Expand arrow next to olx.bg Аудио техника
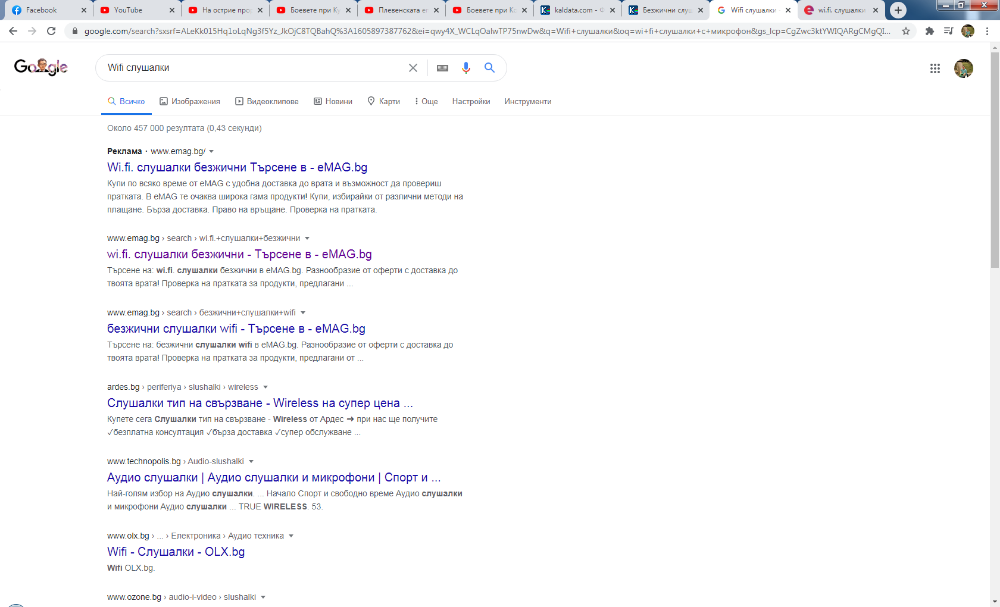1000x607 pixels. [x=291, y=536]
